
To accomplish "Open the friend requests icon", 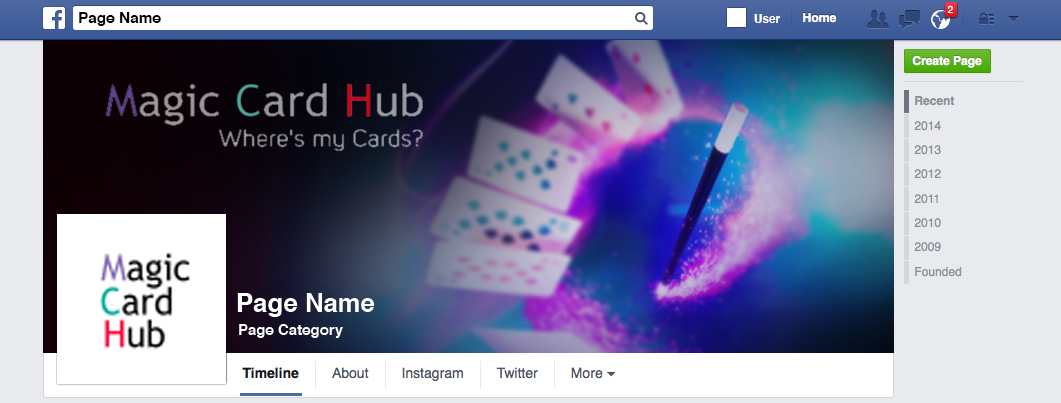I will coord(878,19).
